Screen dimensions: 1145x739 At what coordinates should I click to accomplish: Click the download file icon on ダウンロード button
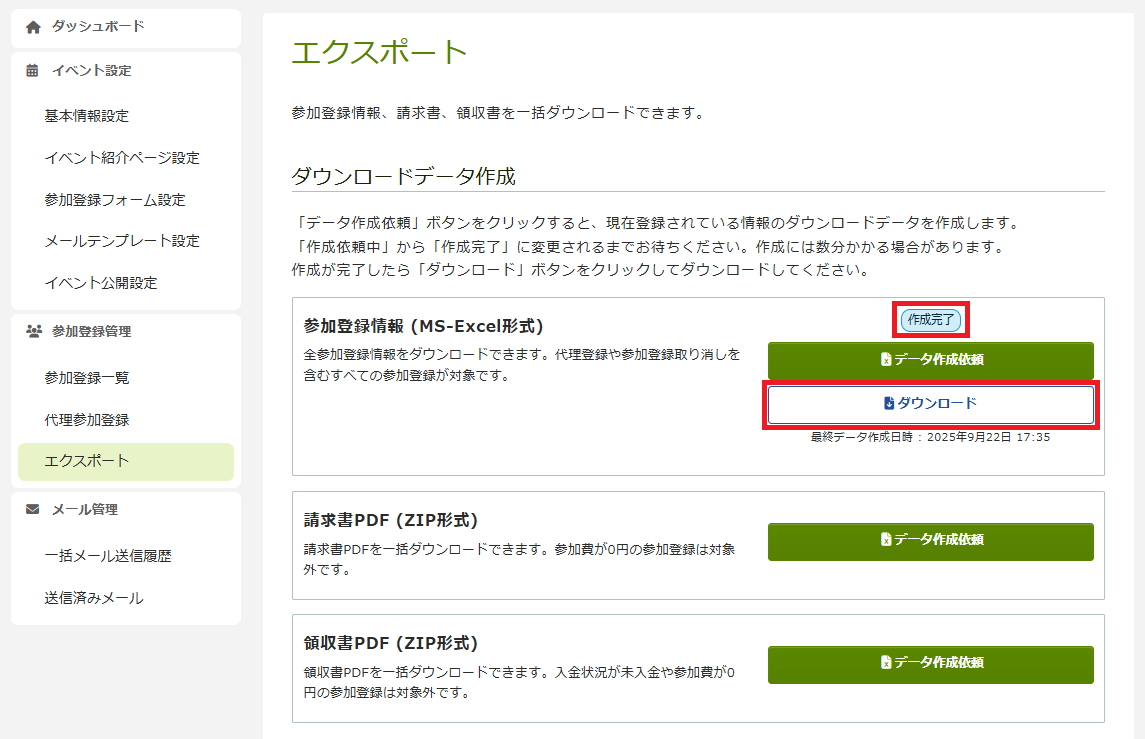889,404
